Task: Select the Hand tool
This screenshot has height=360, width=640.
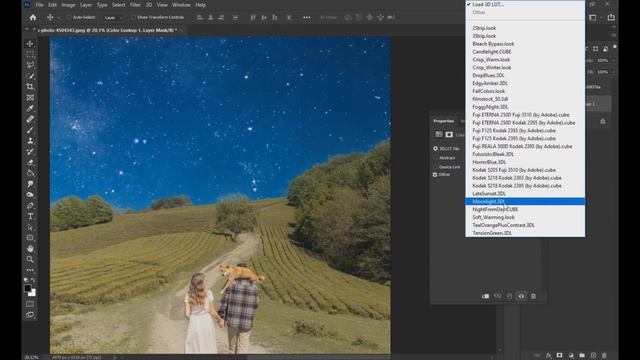Action: pos(30,248)
